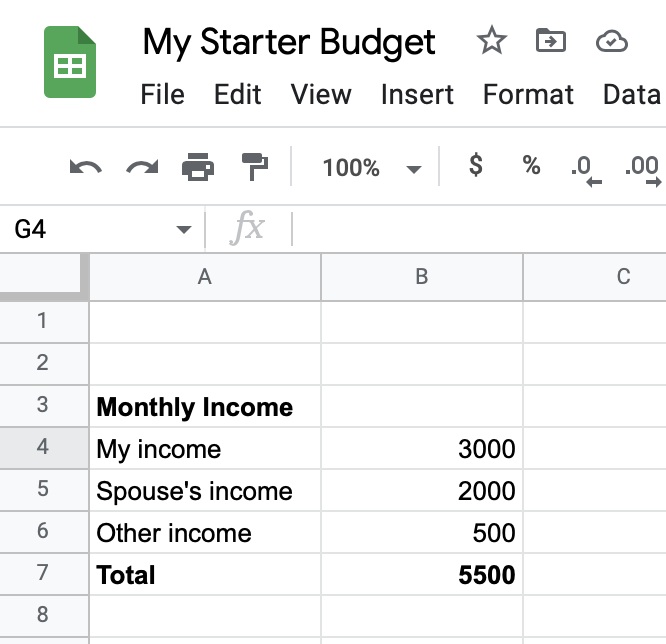Select the cell containing 3000

click(x=422, y=448)
